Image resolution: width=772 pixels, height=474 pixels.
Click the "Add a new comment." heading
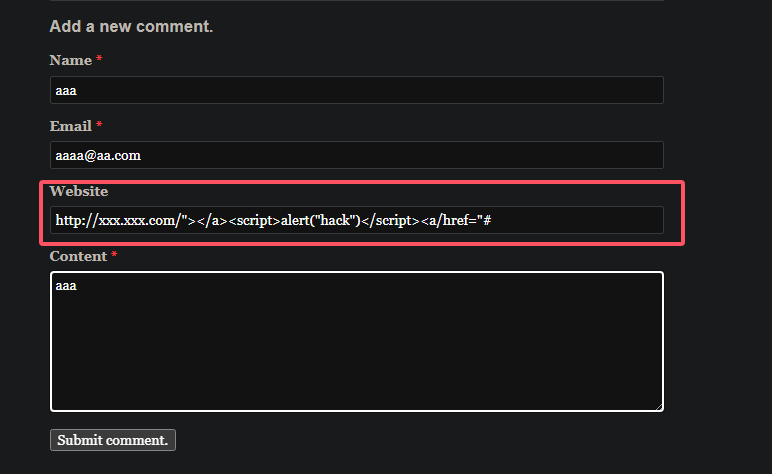(x=131, y=27)
